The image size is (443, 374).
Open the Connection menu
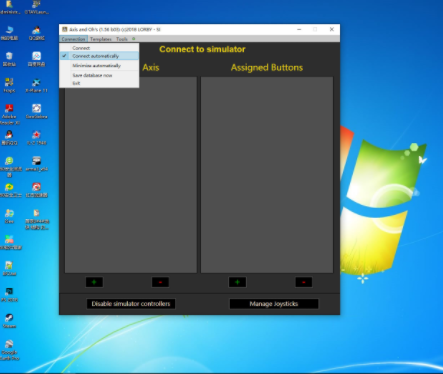tap(73, 39)
